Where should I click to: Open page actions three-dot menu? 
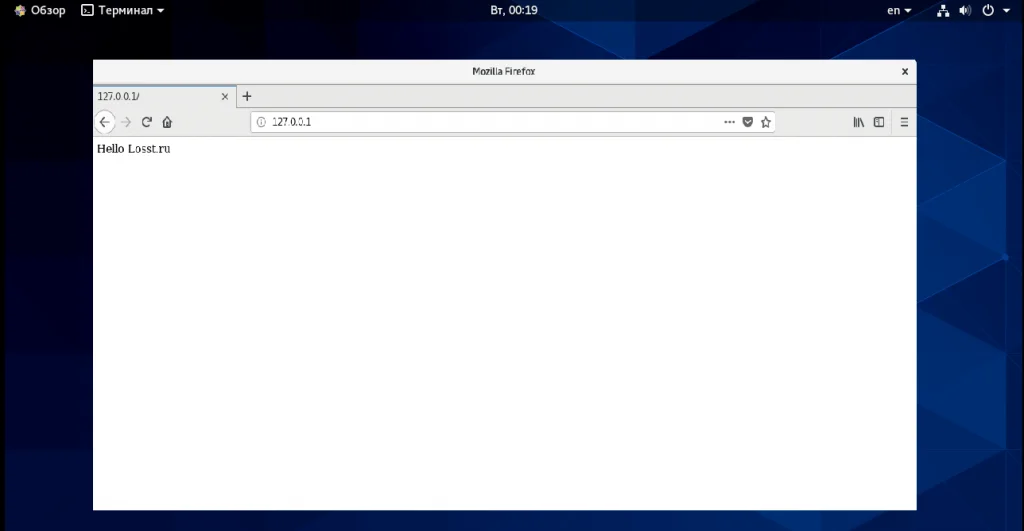[x=729, y=122]
